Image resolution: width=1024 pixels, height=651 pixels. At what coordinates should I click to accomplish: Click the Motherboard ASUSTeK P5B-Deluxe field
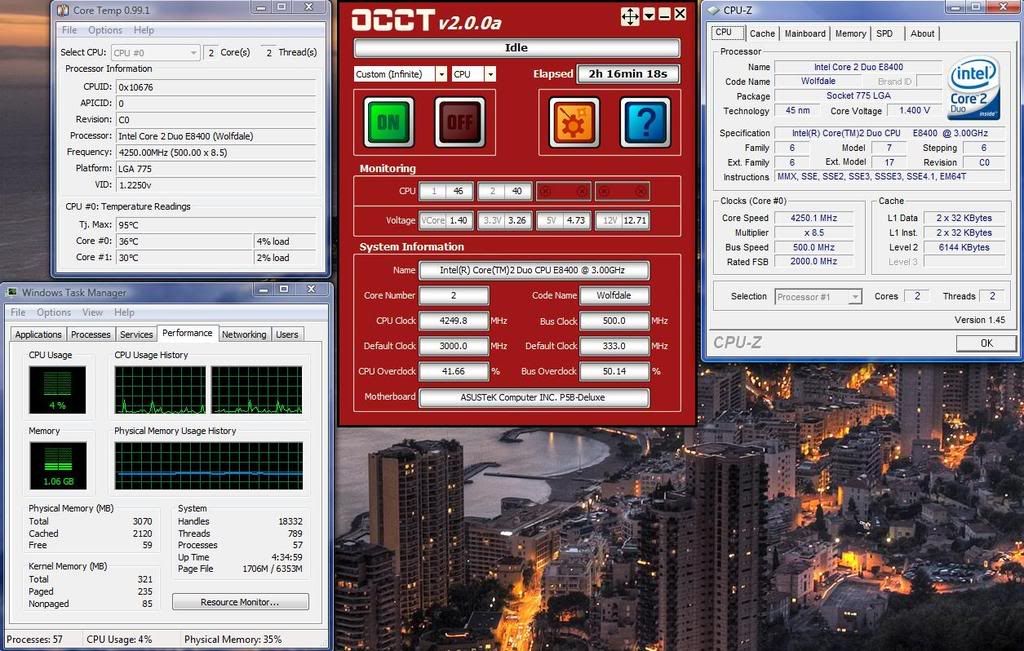(x=534, y=398)
